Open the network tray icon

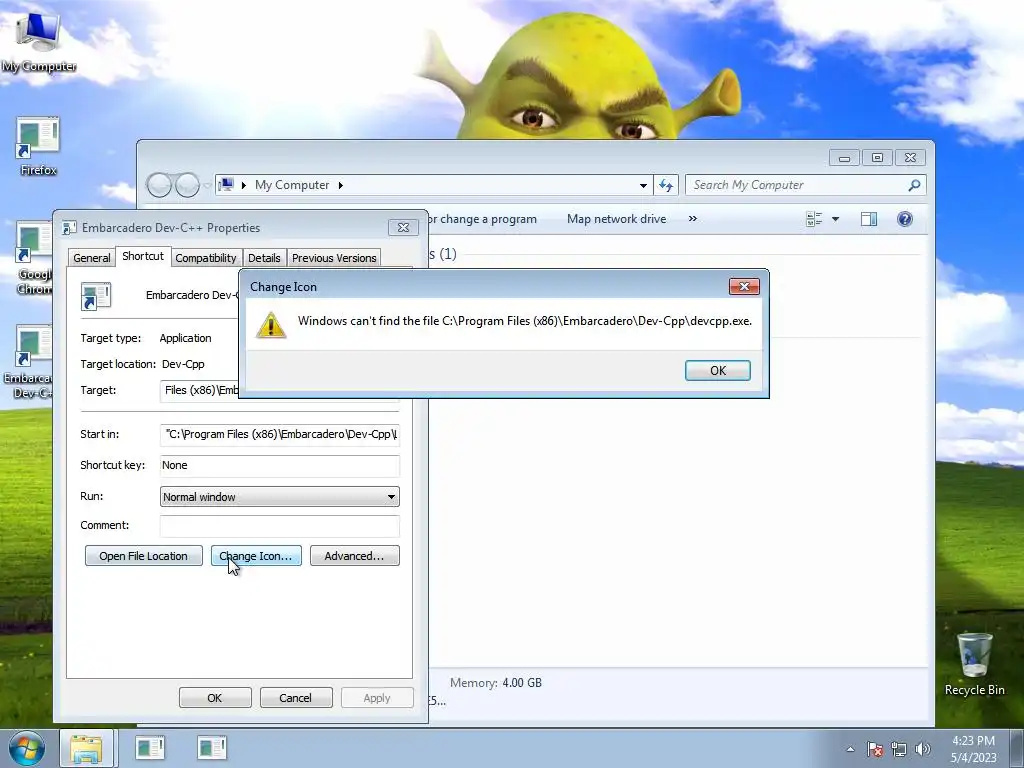899,749
